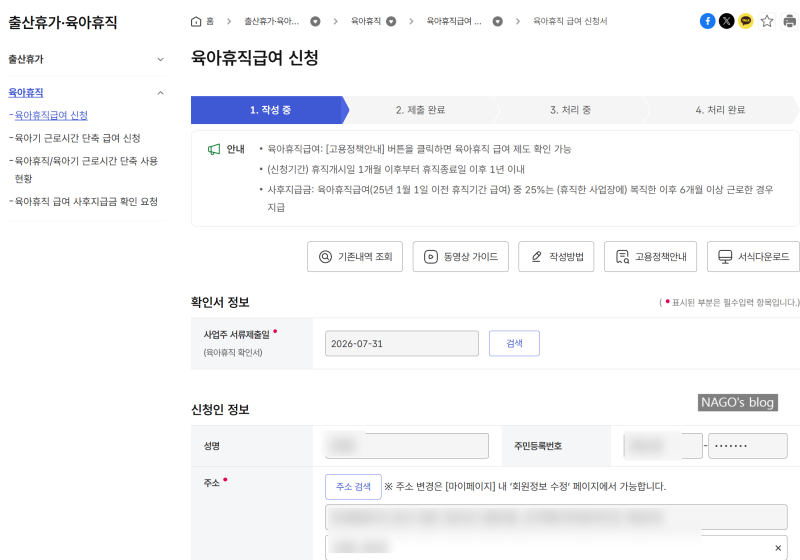Click the 성명 name field
Viewport: 800px width, 560px height.
pyautogui.click(x=407, y=446)
